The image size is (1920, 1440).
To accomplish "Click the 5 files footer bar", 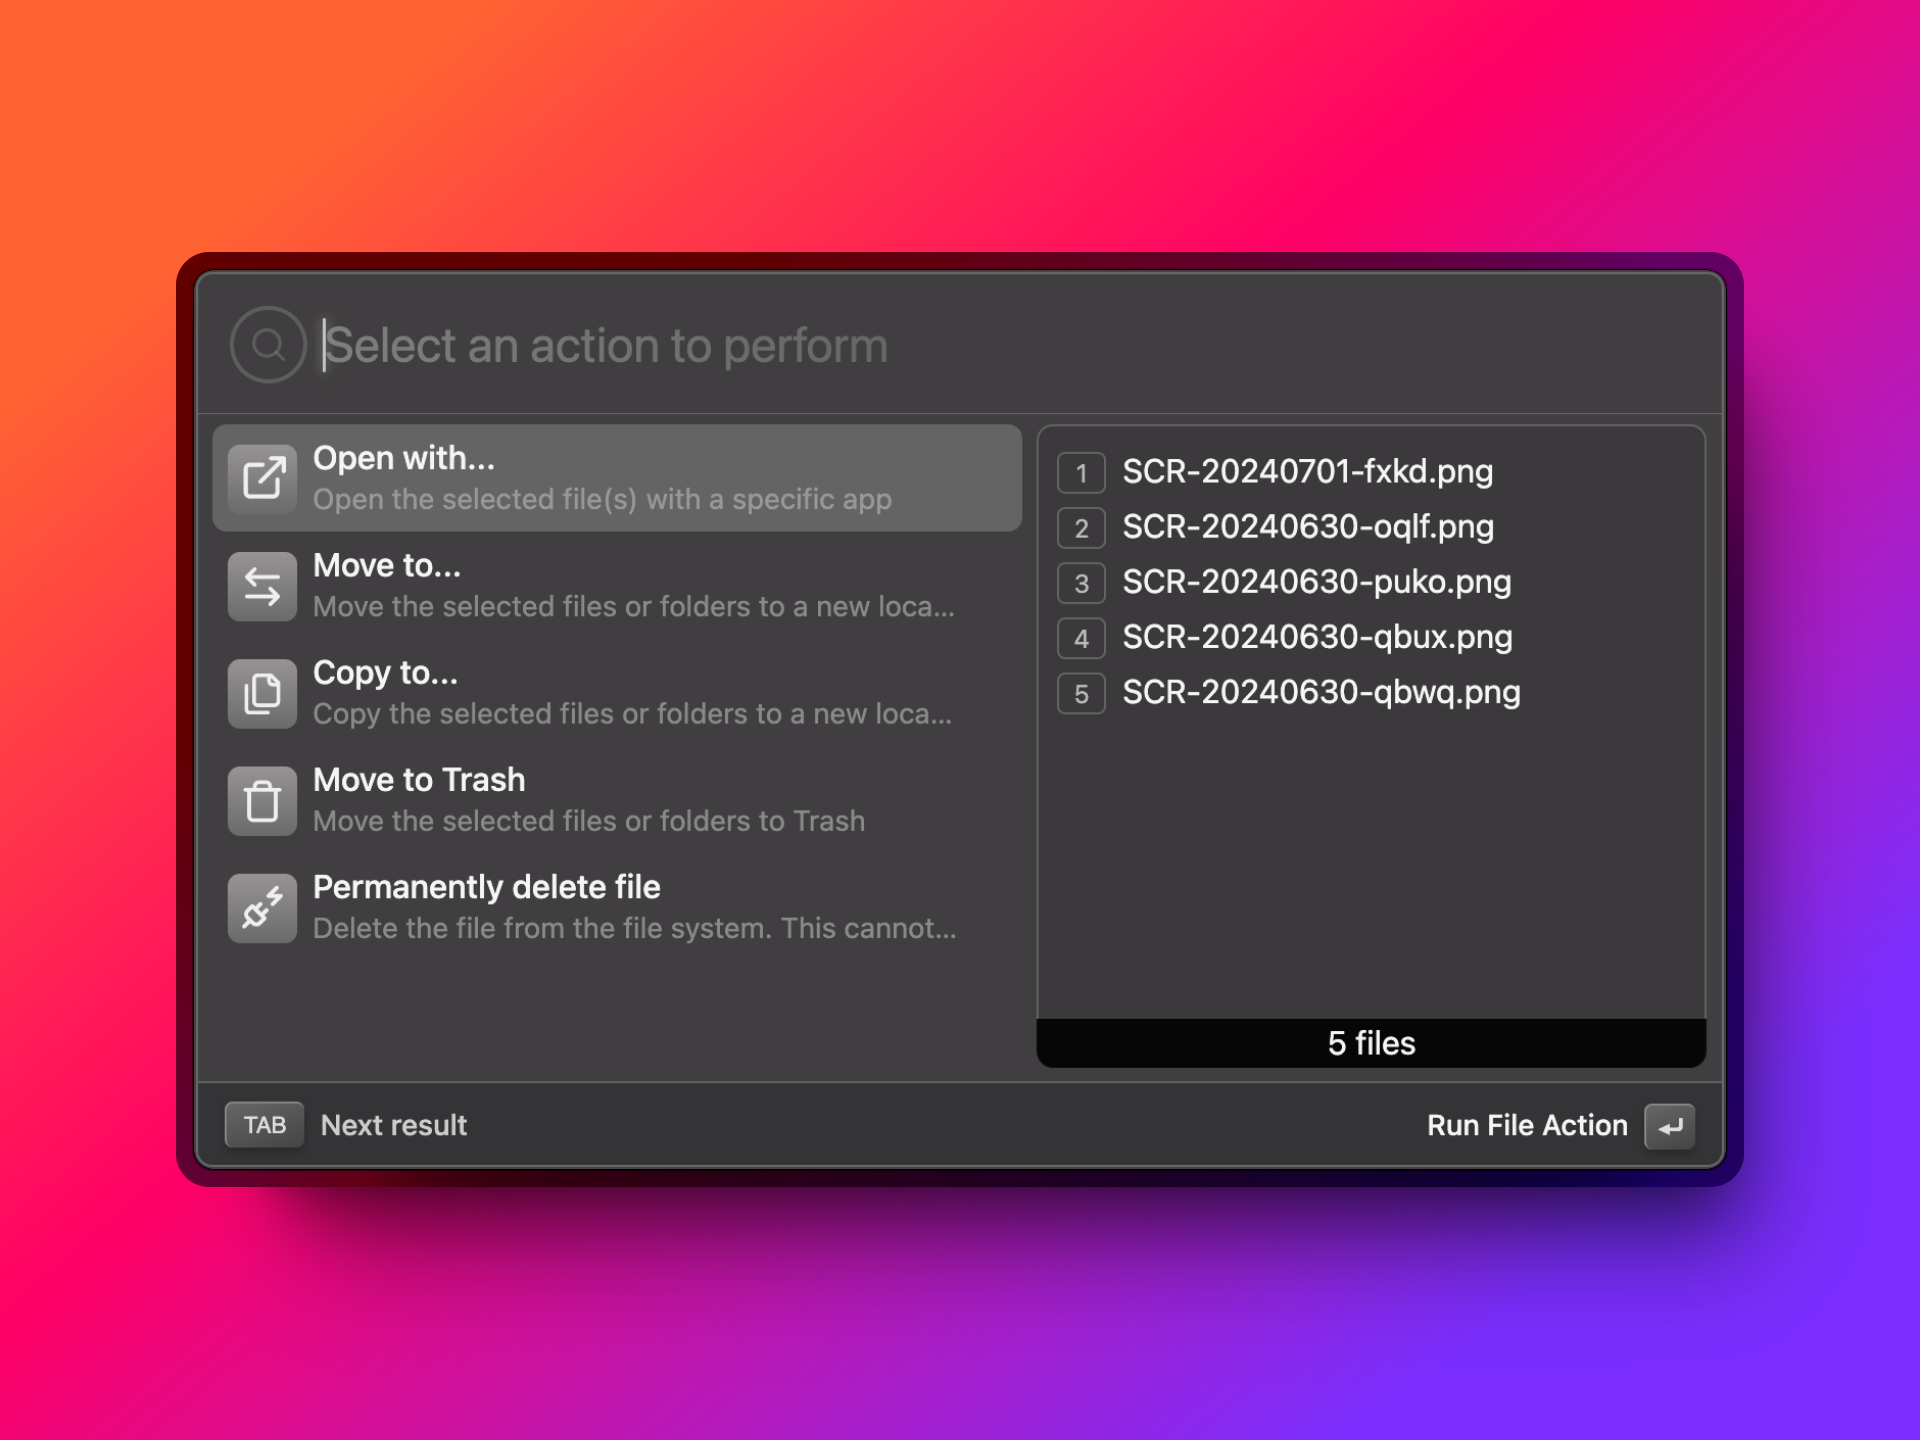I will point(1371,1043).
